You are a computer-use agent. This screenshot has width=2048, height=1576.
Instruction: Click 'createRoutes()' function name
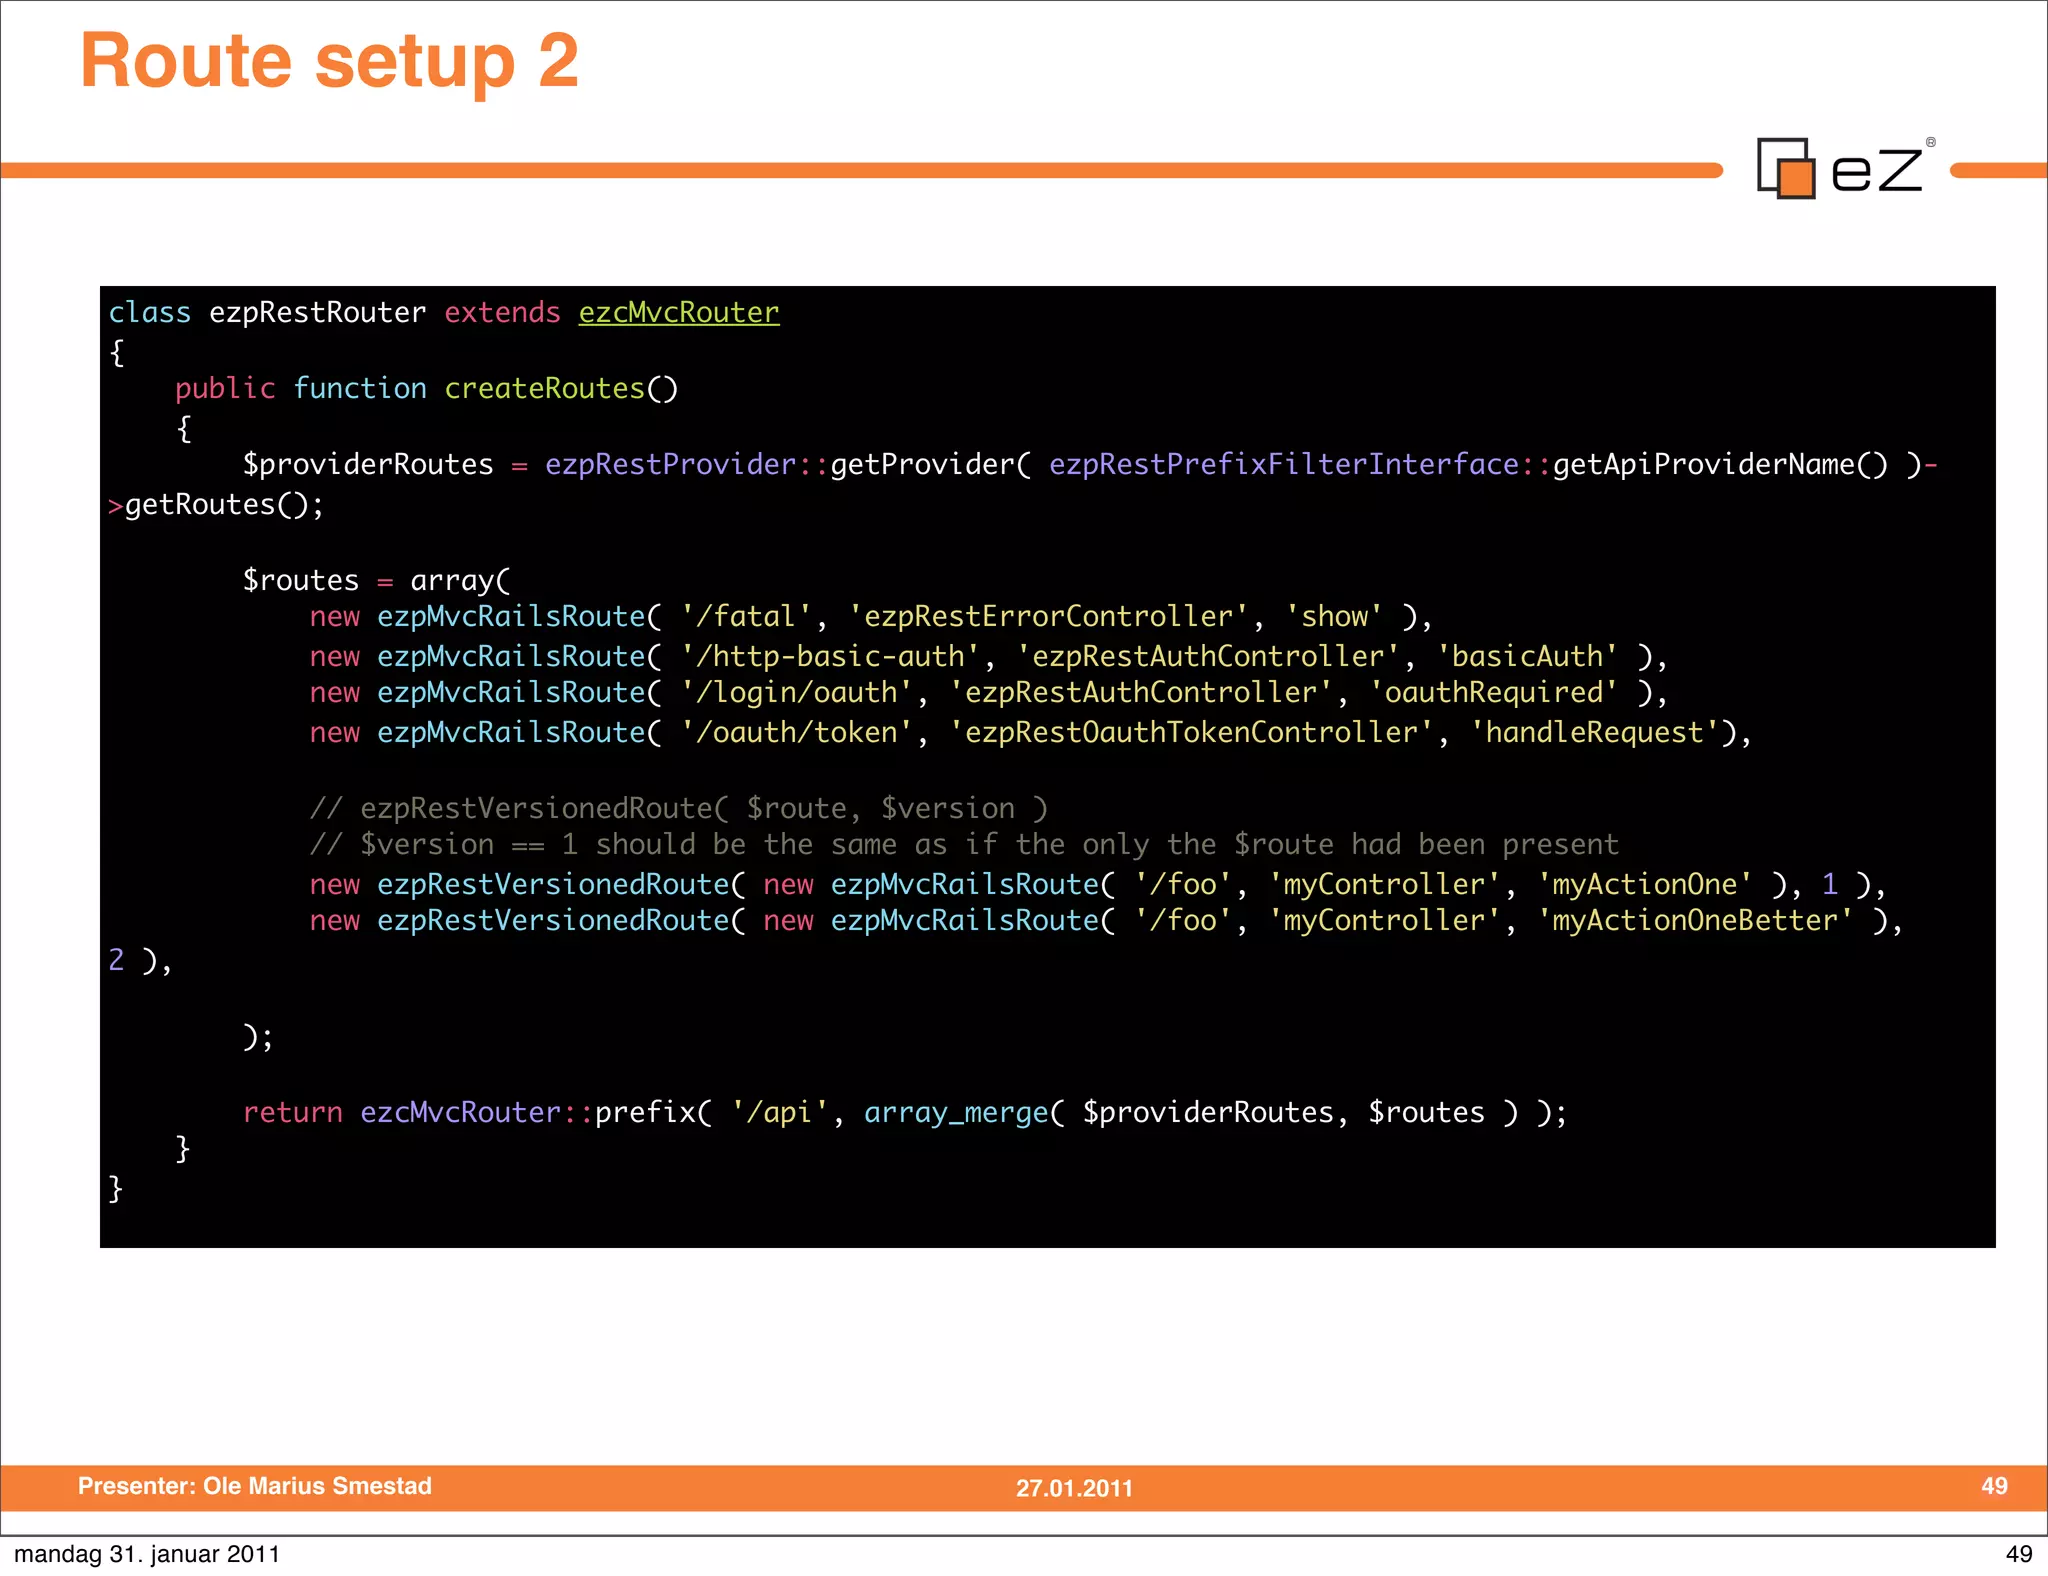coord(561,389)
